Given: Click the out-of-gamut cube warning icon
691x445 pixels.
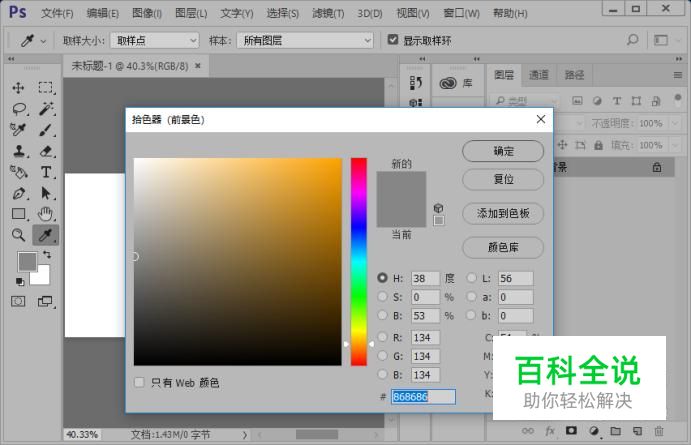Looking at the screenshot, I should click(438, 208).
